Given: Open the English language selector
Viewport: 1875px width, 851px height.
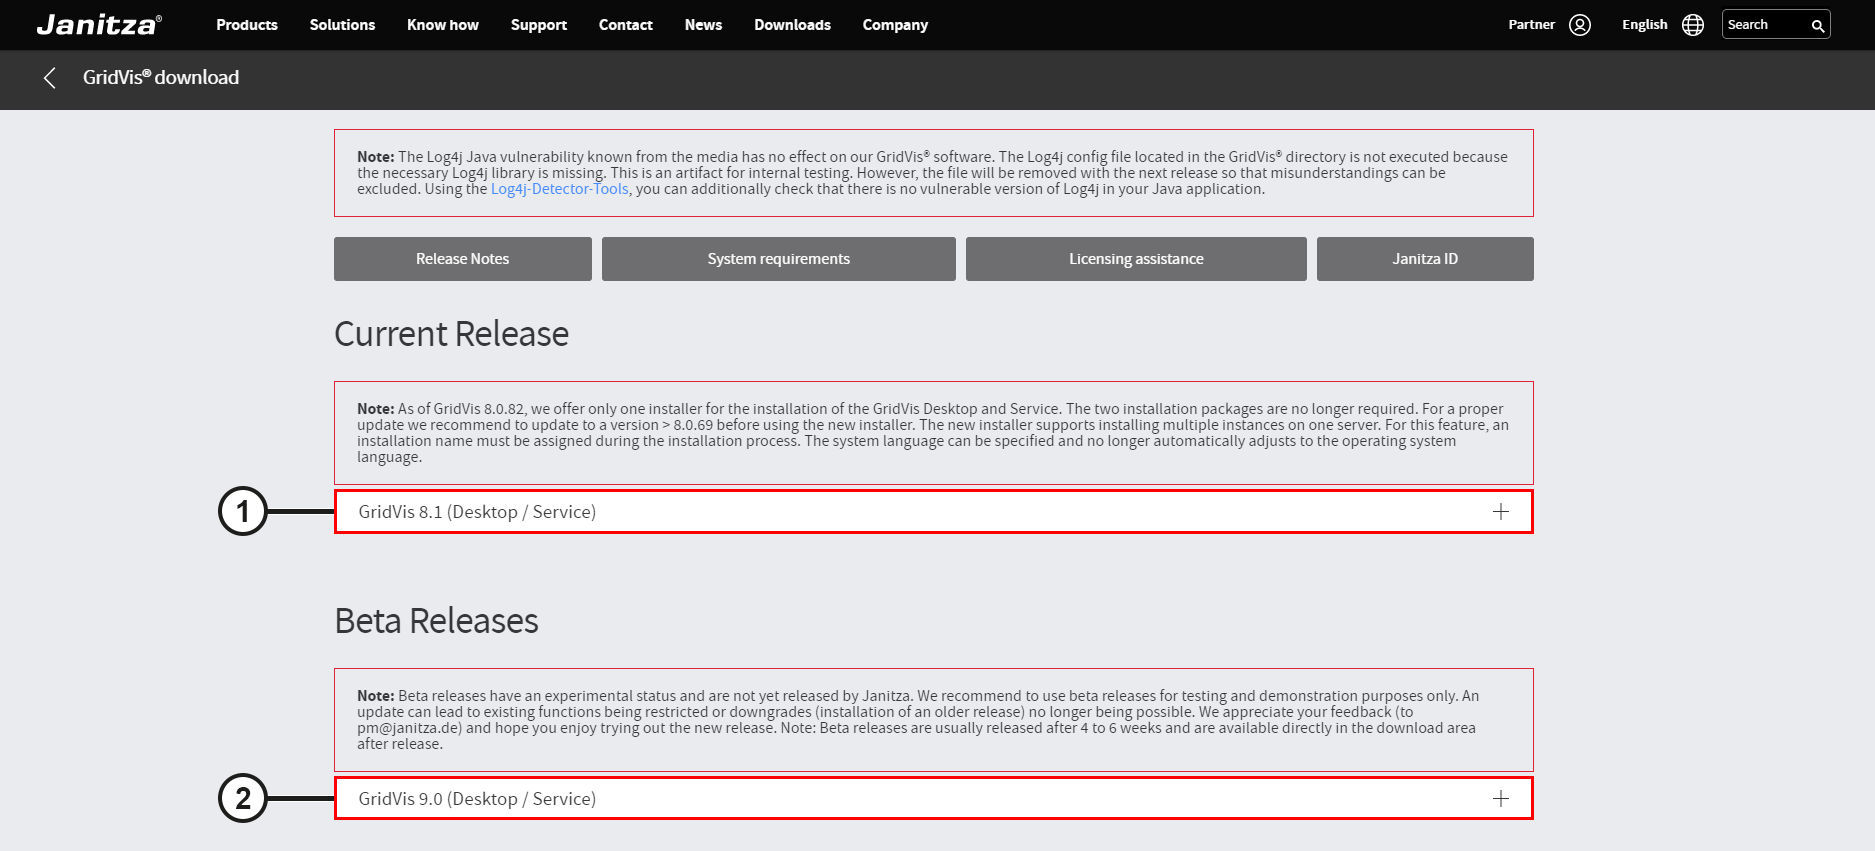Looking at the screenshot, I should (x=1645, y=25).
